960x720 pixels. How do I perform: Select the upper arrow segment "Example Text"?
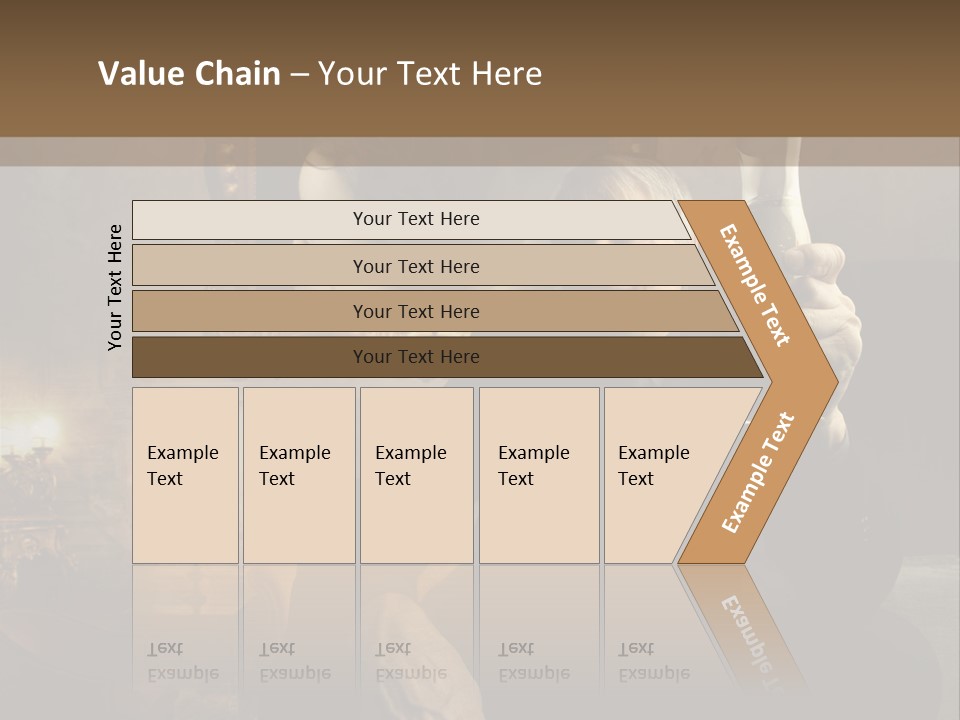click(755, 285)
